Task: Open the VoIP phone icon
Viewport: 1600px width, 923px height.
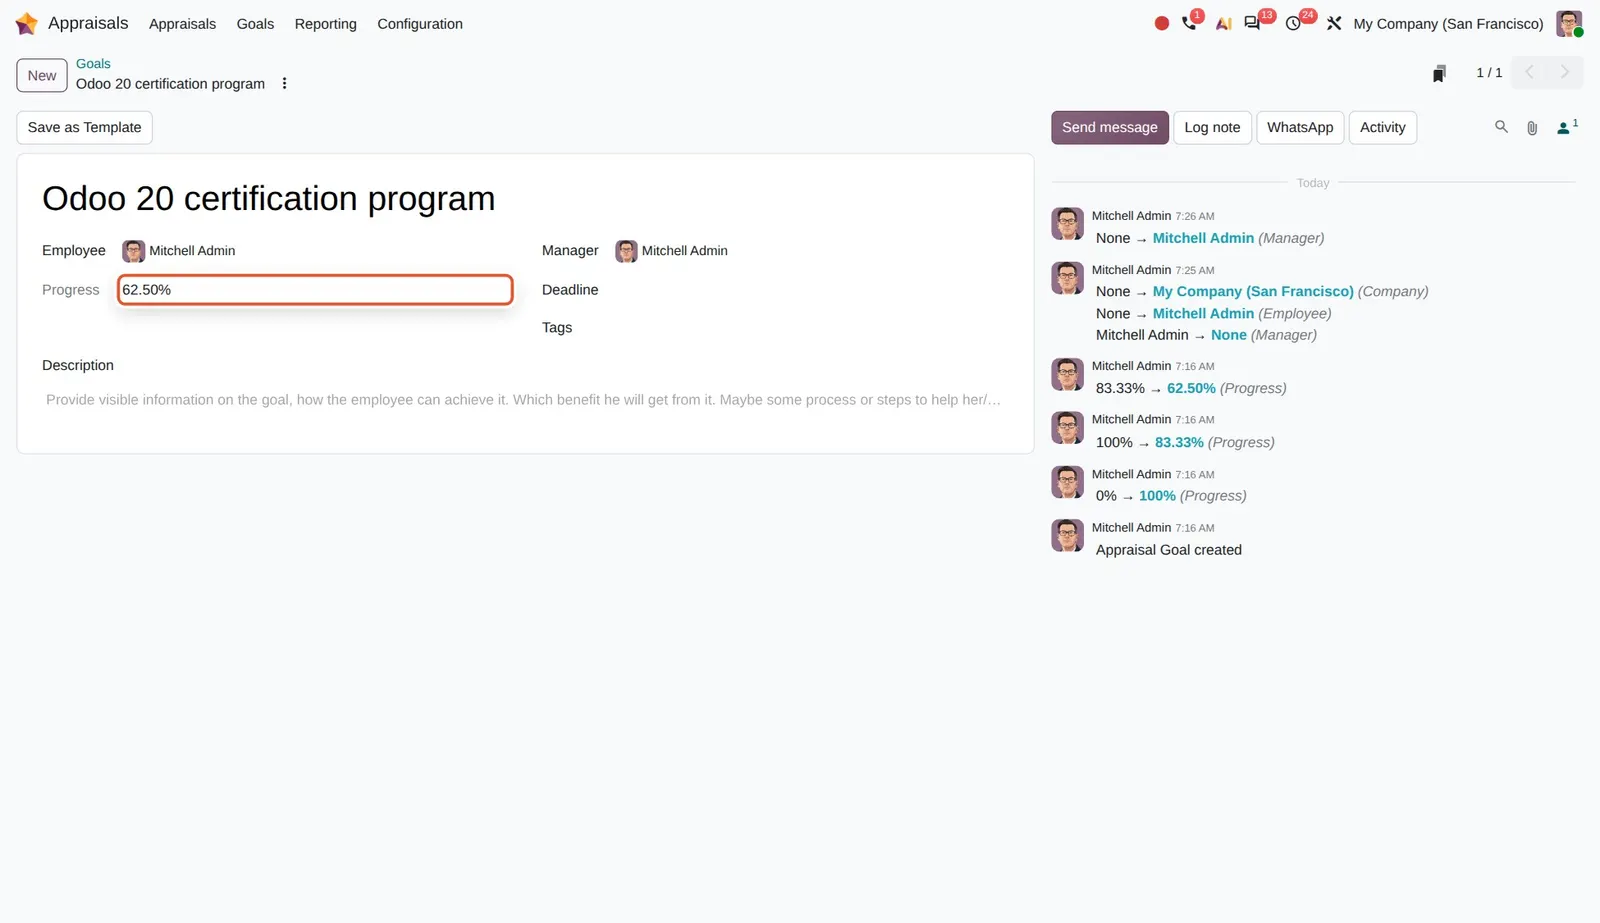Action: [x=1189, y=23]
